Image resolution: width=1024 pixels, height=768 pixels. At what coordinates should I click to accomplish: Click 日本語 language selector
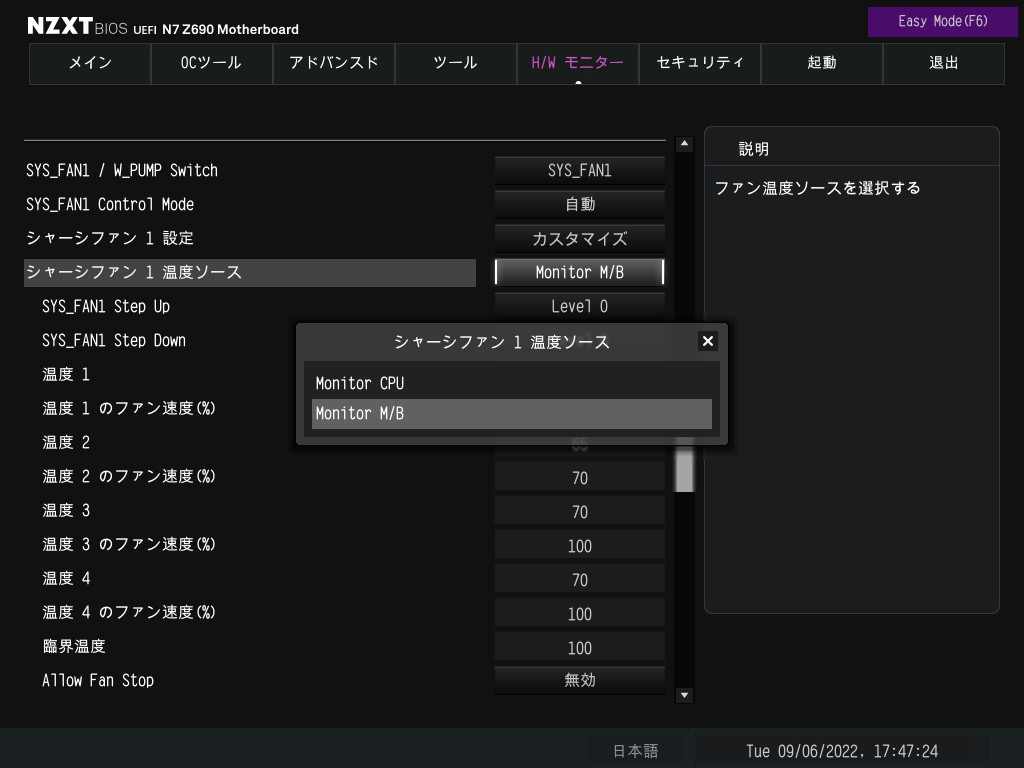635,751
